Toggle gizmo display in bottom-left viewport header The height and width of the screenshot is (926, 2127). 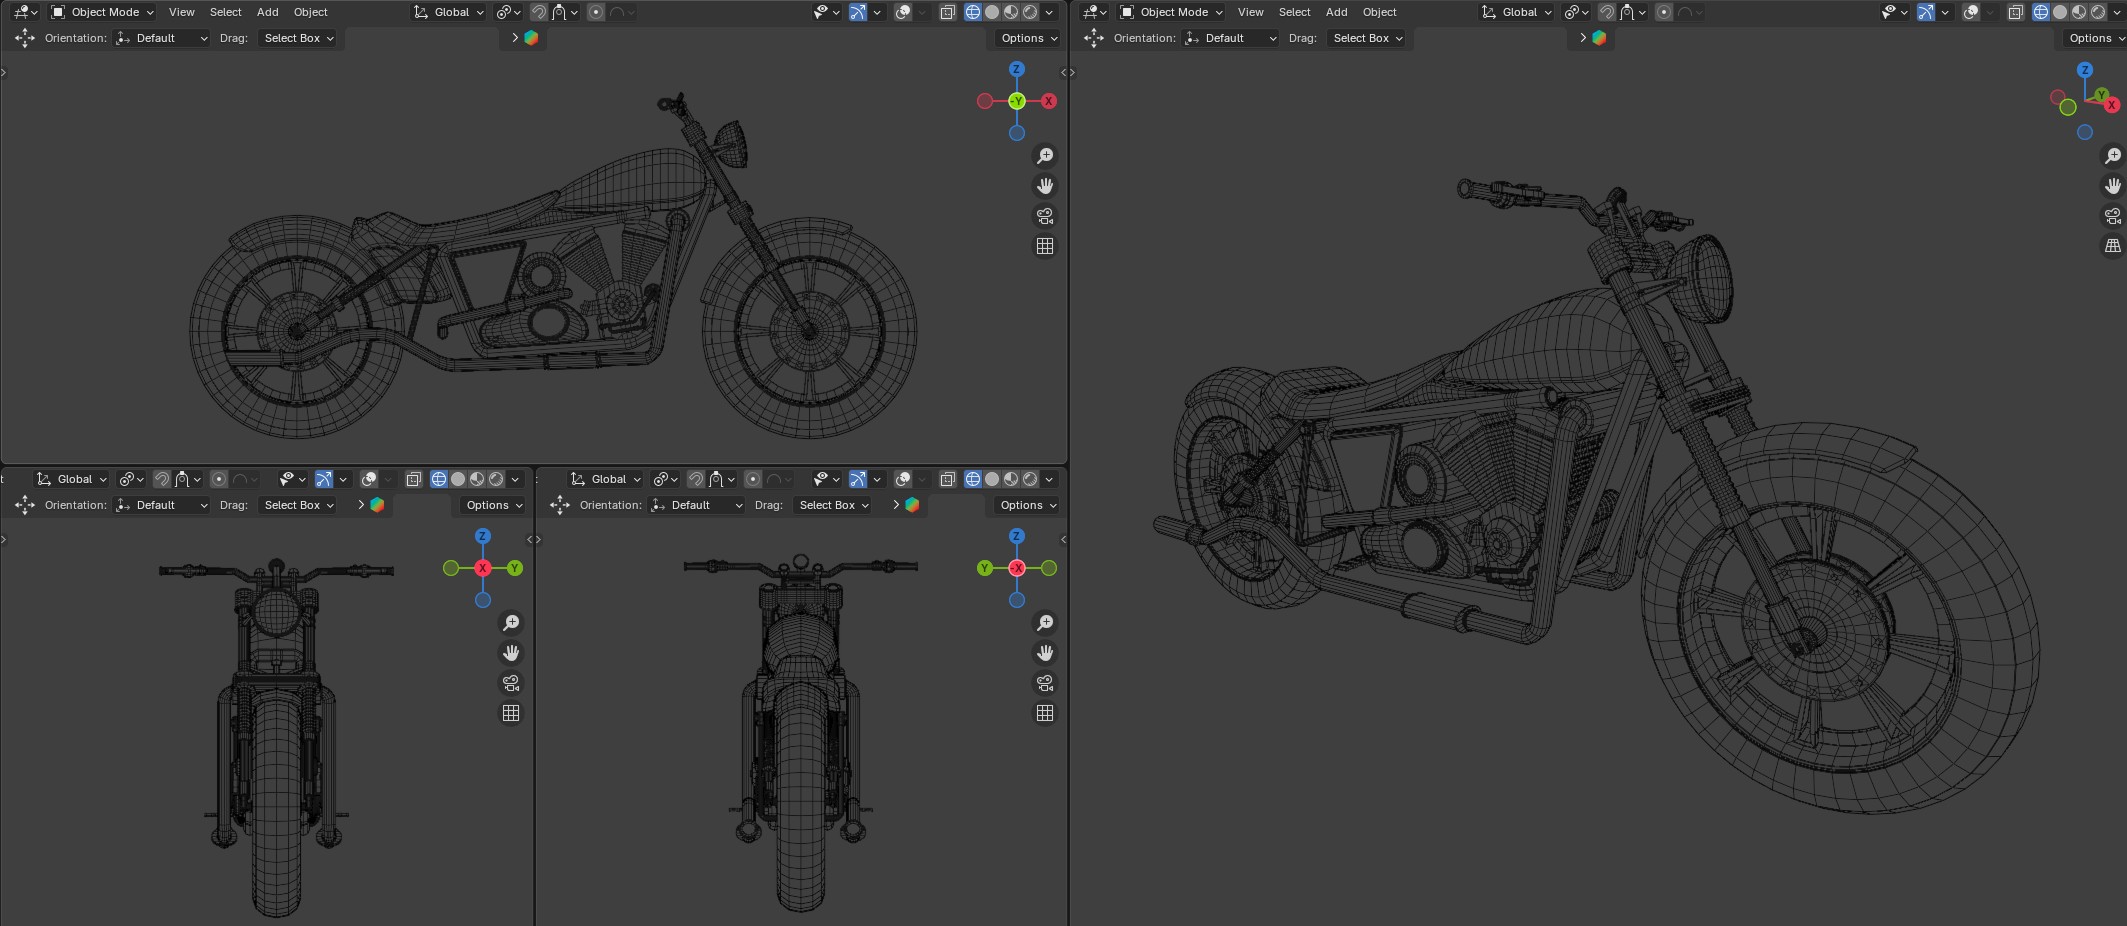[x=323, y=479]
